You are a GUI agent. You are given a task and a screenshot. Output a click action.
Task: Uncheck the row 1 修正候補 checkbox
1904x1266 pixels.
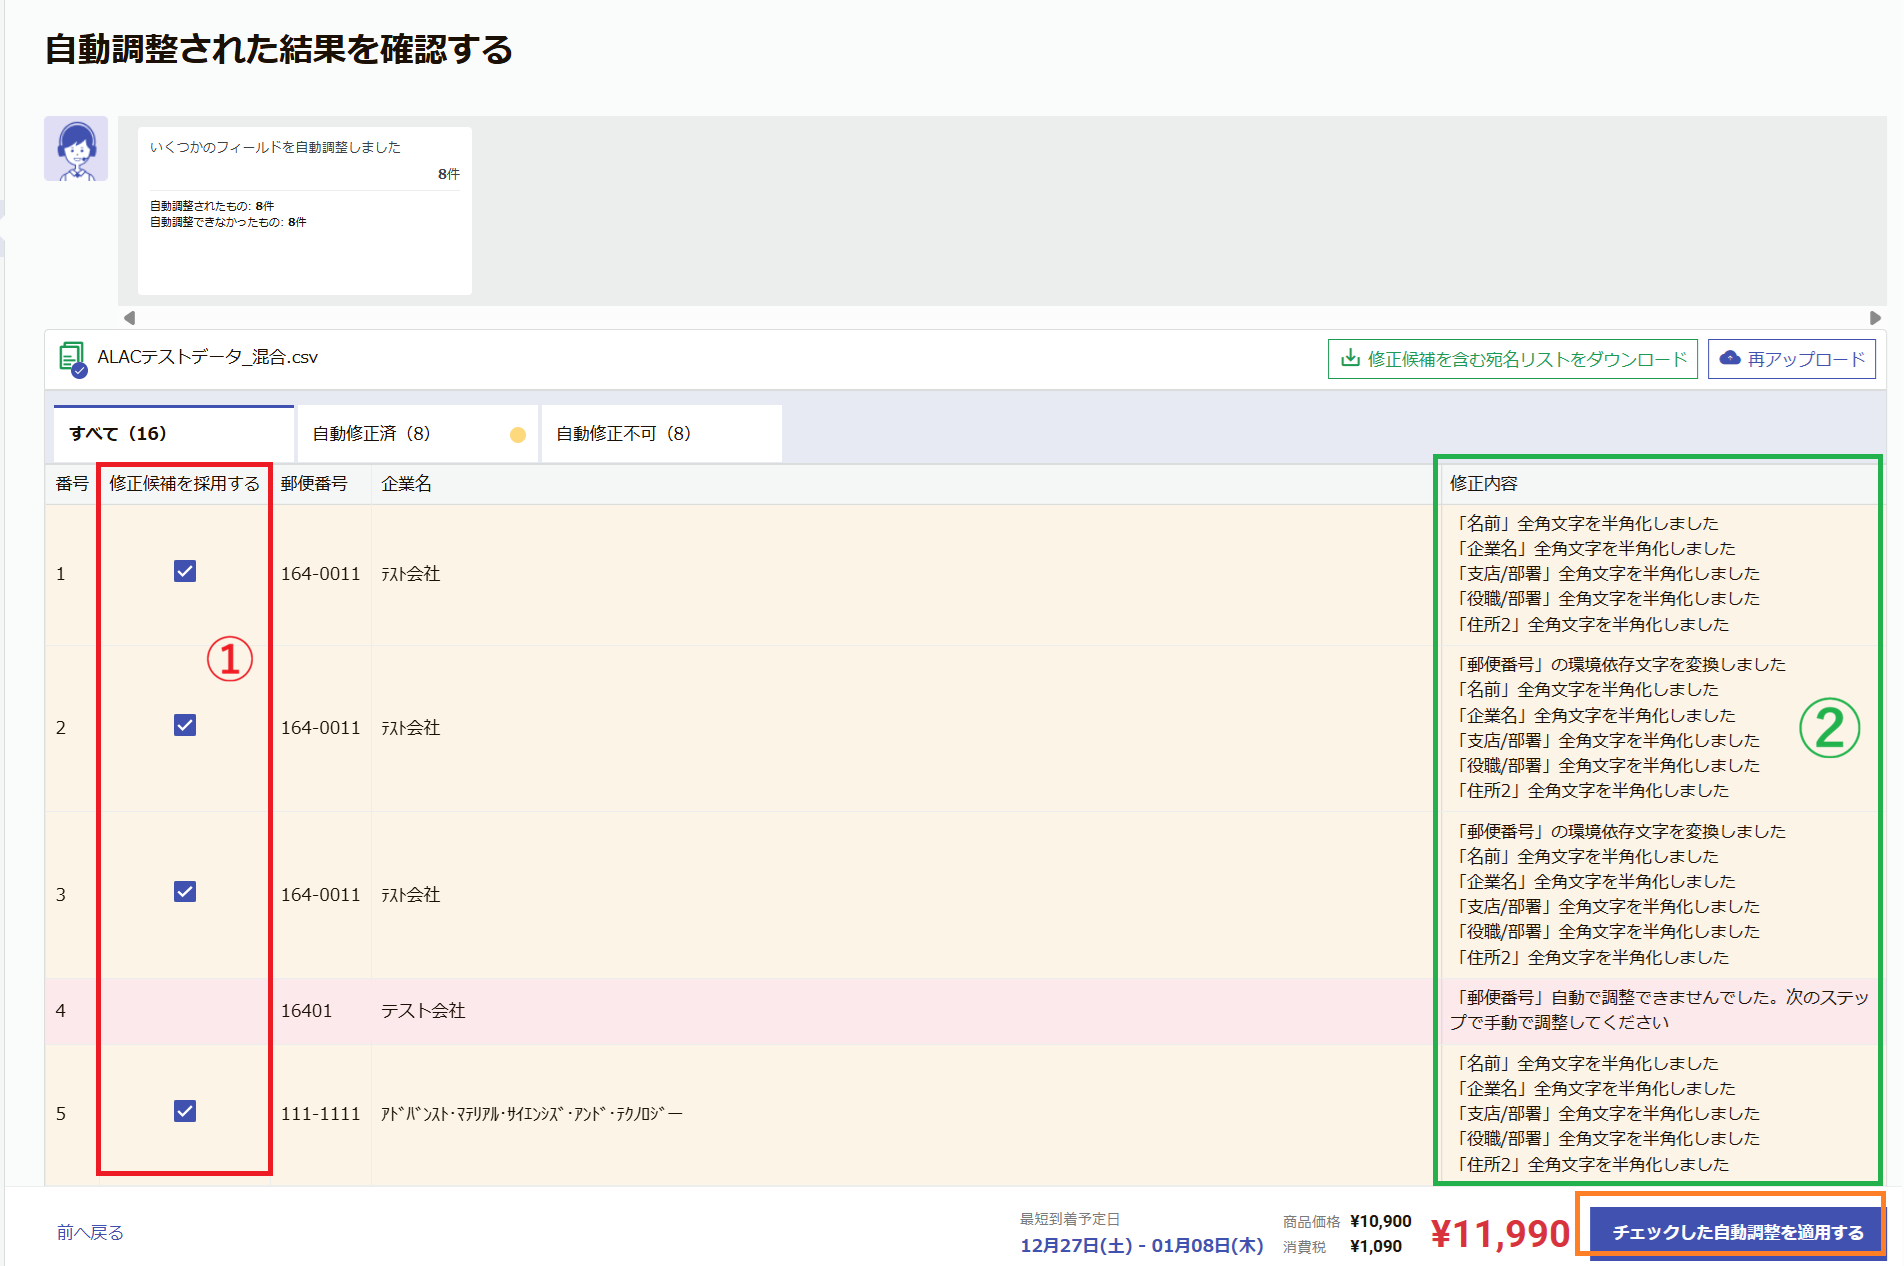coord(185,571)
